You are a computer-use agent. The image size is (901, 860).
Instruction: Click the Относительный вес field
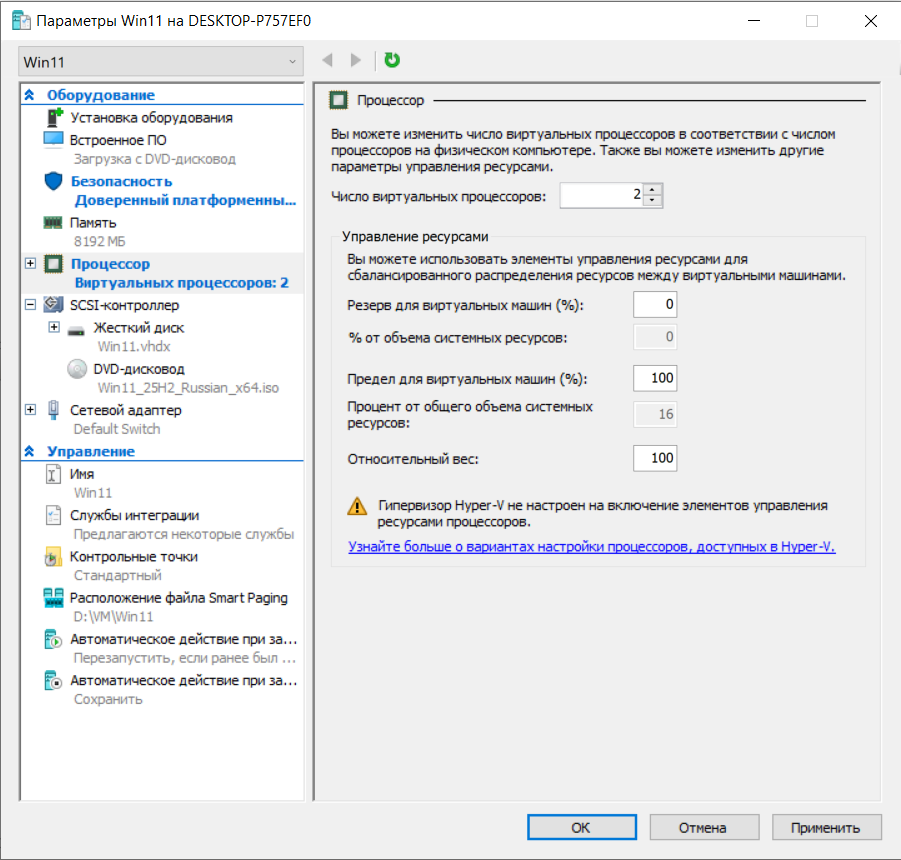(655, 458)
